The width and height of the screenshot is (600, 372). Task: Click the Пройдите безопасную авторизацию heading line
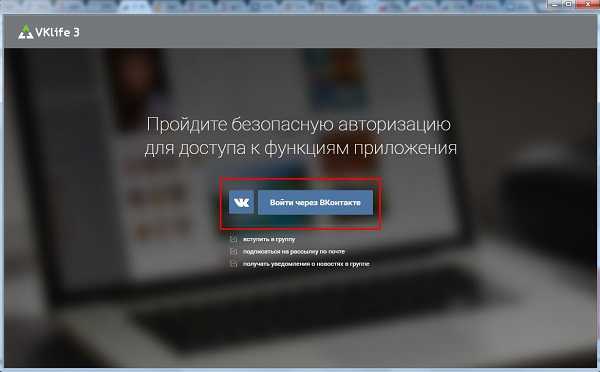click(x=298, y=124)
